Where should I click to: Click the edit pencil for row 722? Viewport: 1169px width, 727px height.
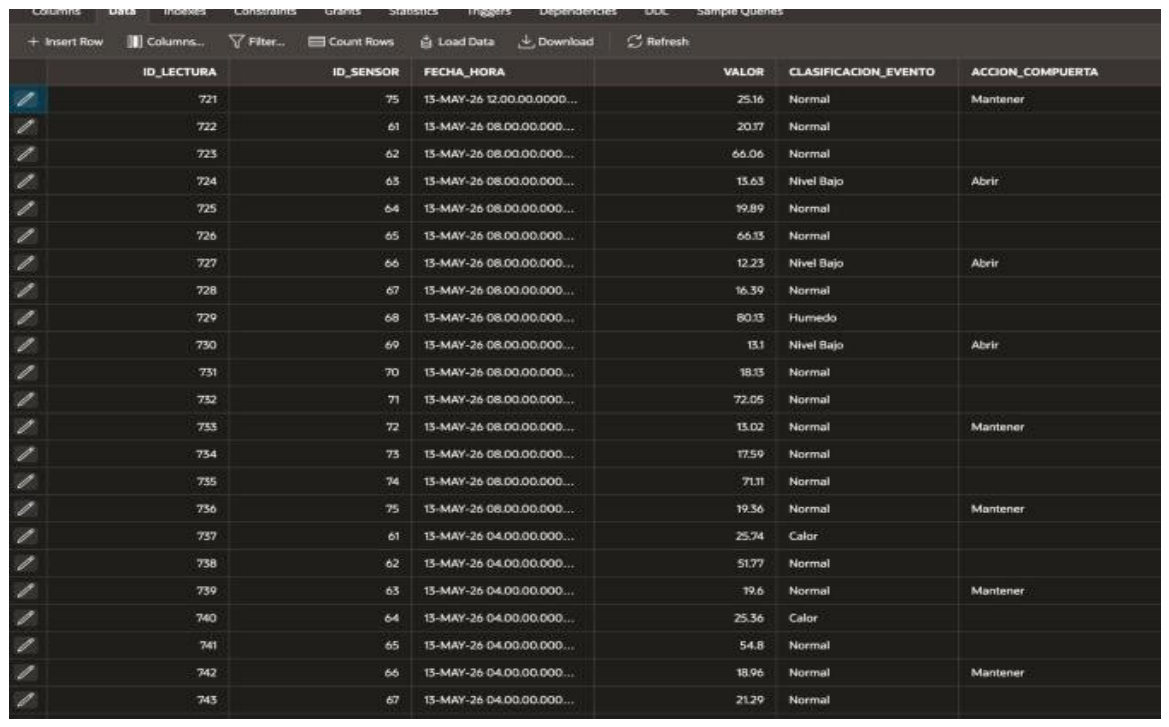(26, 127)
